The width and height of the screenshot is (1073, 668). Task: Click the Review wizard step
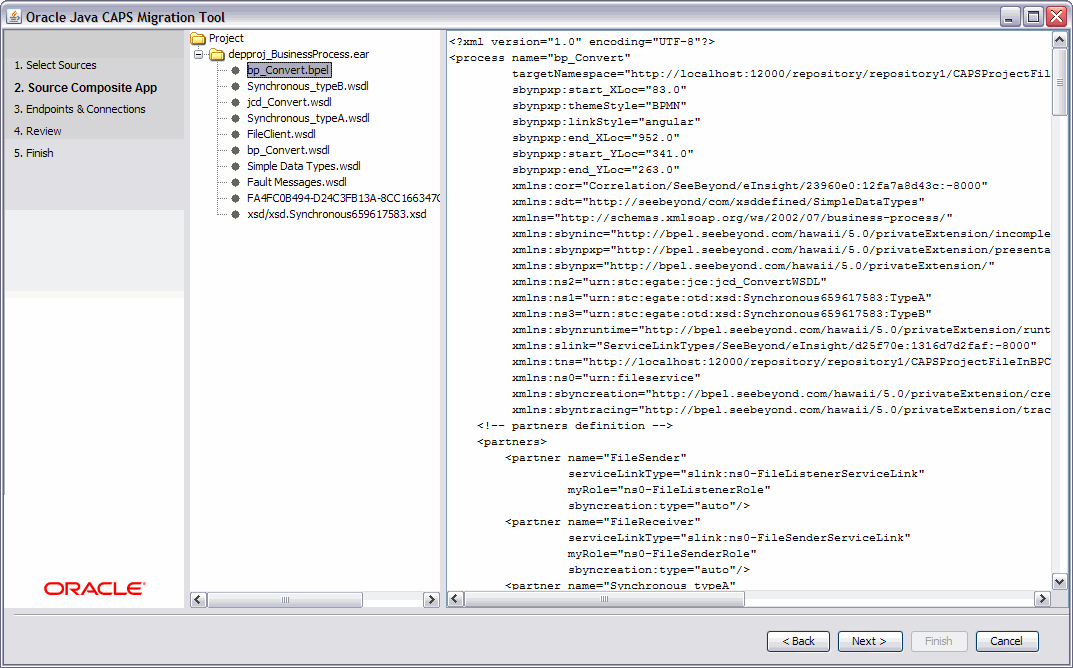38,131
